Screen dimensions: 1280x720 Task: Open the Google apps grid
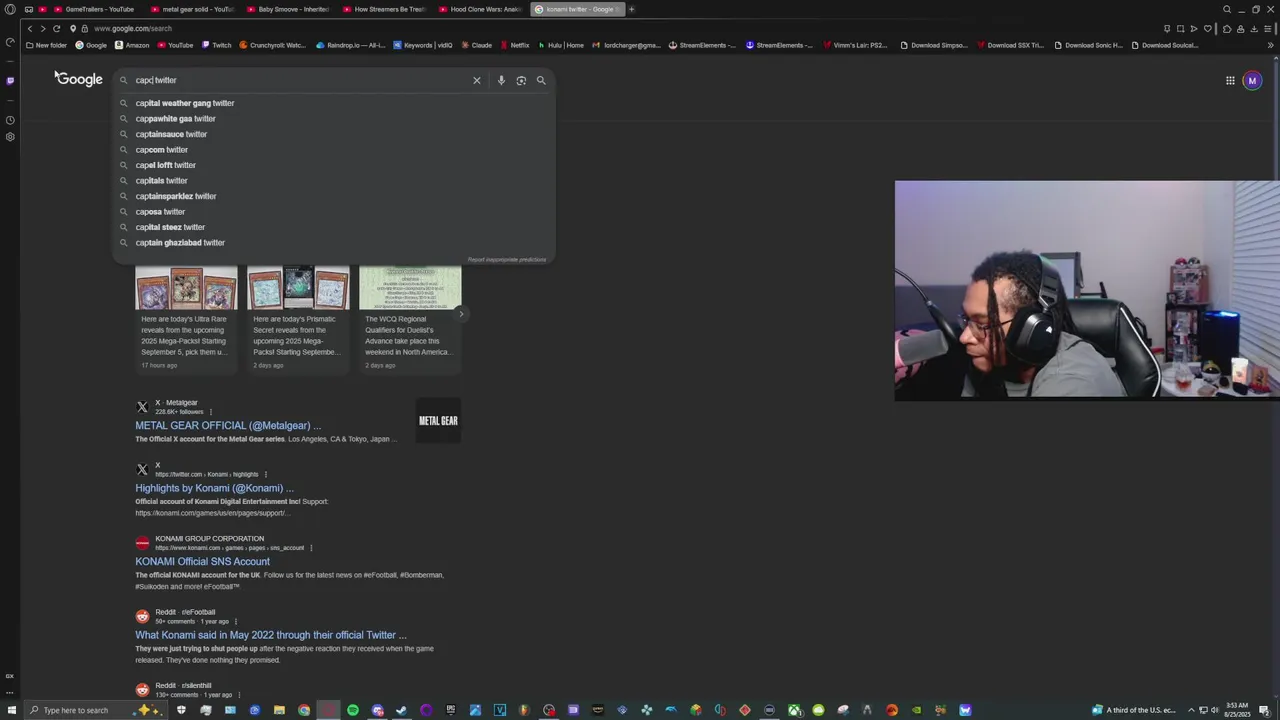click(x=1230, y=81)
